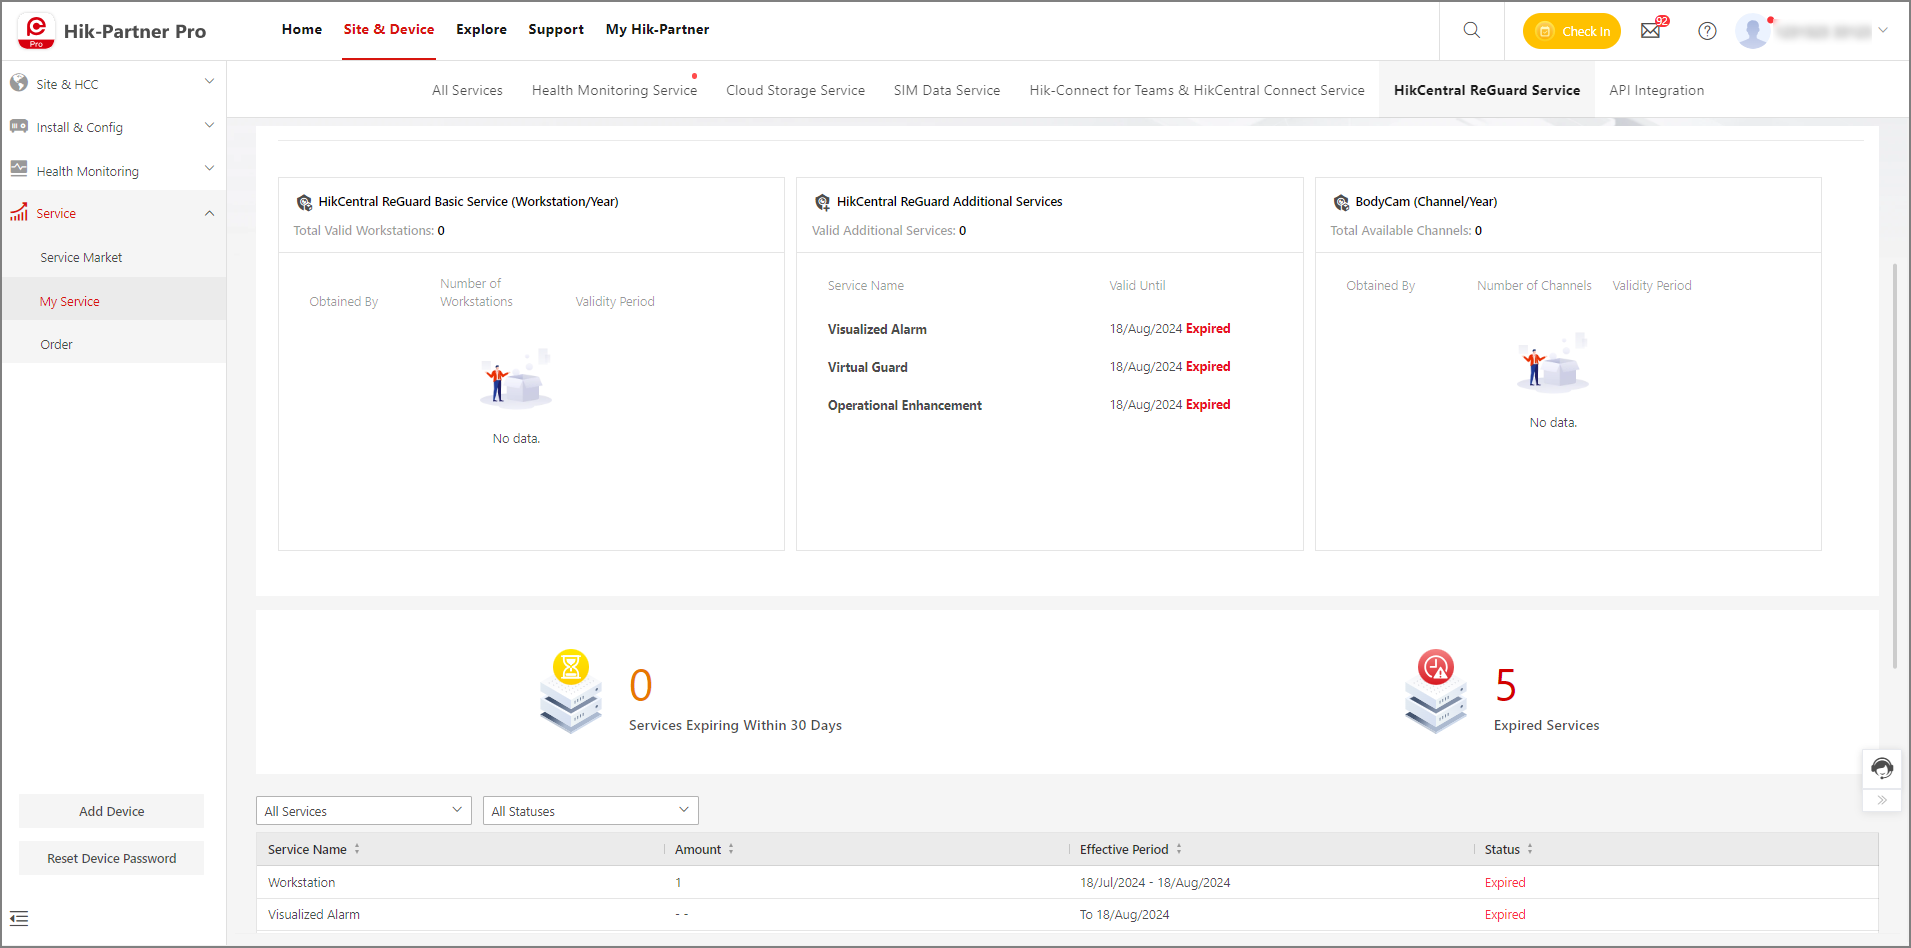Switch to the Cloud Storage Service tab

(x=795, y=90)
